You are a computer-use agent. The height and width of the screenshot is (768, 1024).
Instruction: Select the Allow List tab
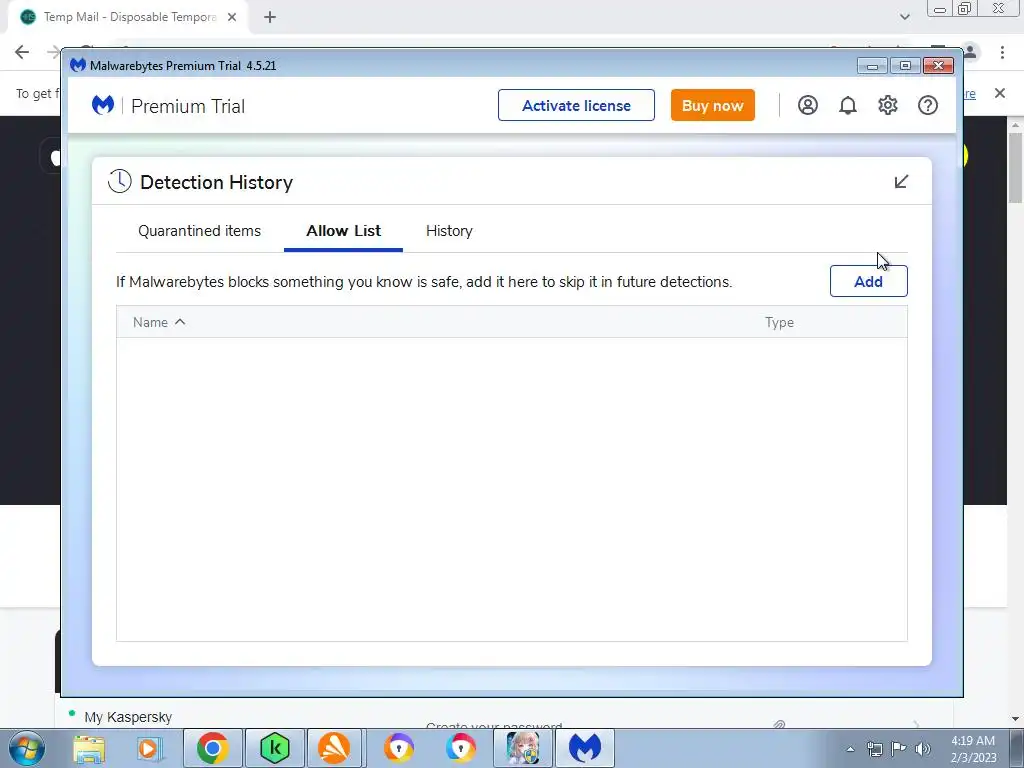coord(344,231)
